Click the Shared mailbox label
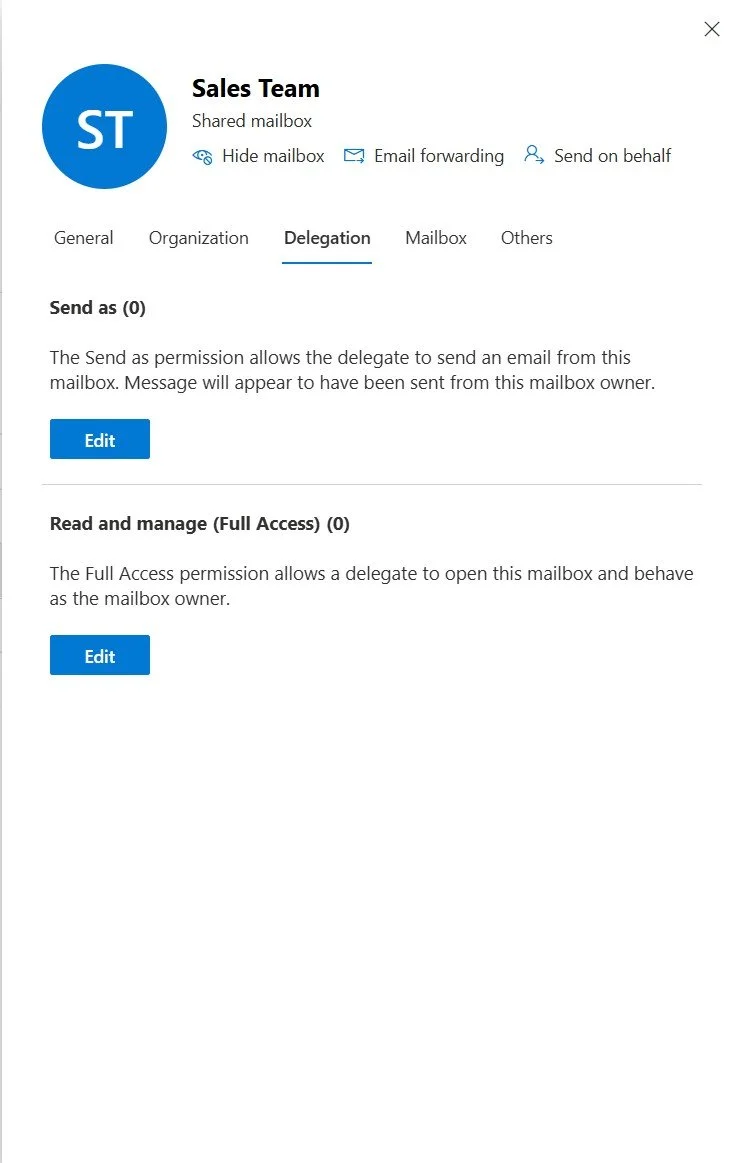The height and width of the screenshot is (1163, 737). pyautogui.click(x=252, y=121)
